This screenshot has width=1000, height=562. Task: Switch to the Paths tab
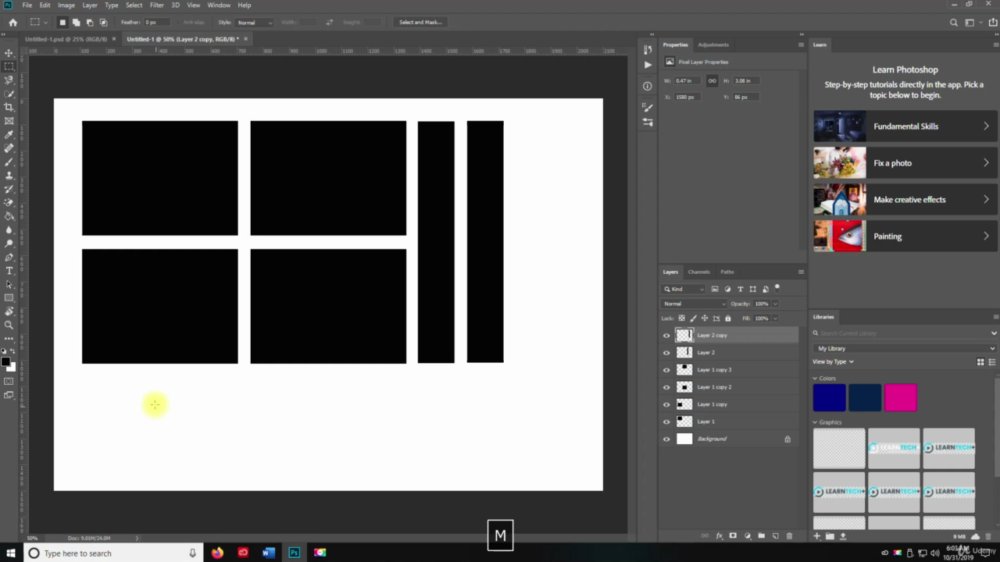point(727,272)
